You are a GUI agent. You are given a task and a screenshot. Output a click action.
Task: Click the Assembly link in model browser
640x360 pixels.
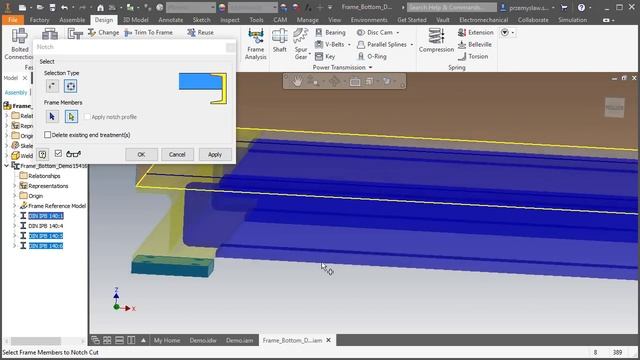pyautogui.click(x=16, y=92)
